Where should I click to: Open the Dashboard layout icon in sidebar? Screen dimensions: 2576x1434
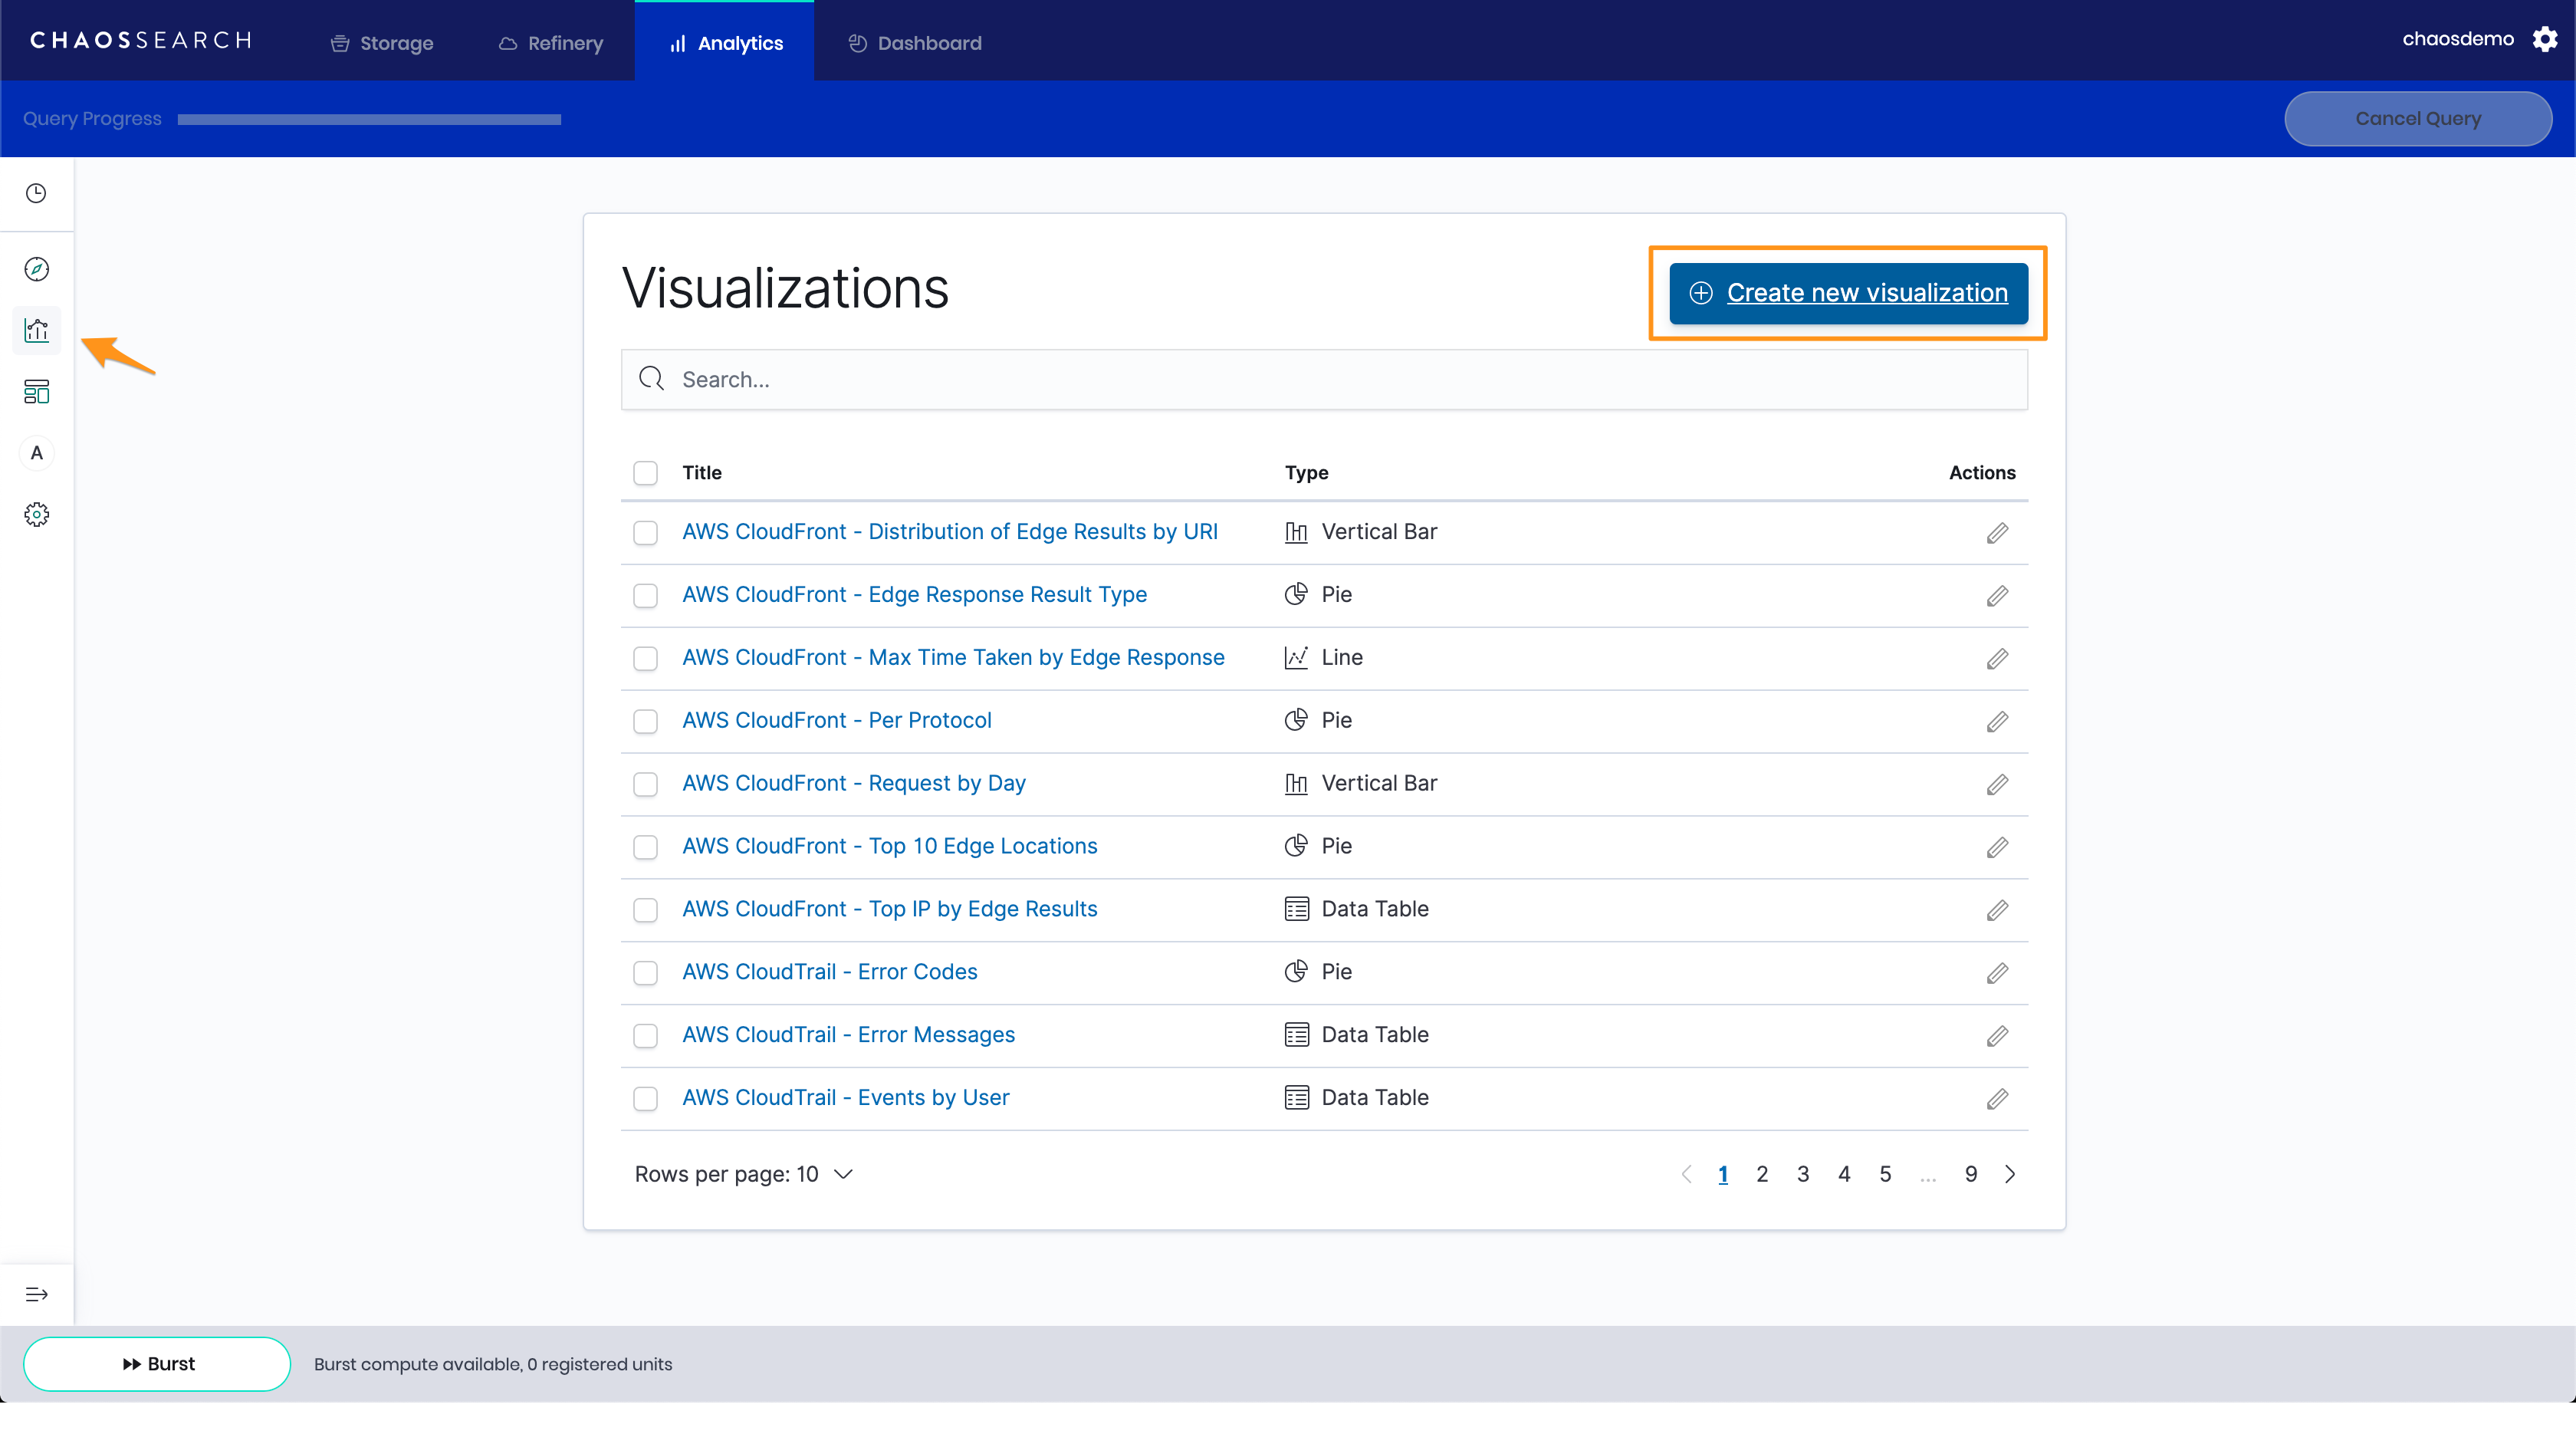click(x=36, y=391)
